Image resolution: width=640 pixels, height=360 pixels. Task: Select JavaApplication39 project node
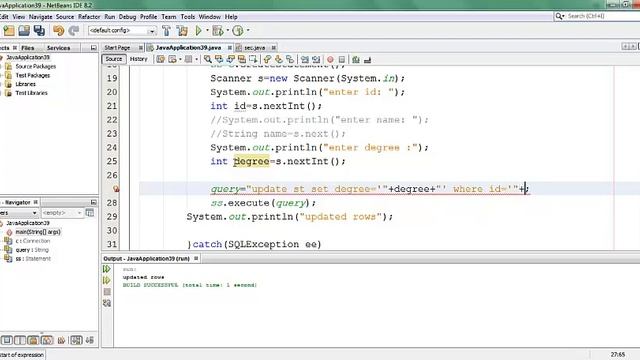point(28,58)
